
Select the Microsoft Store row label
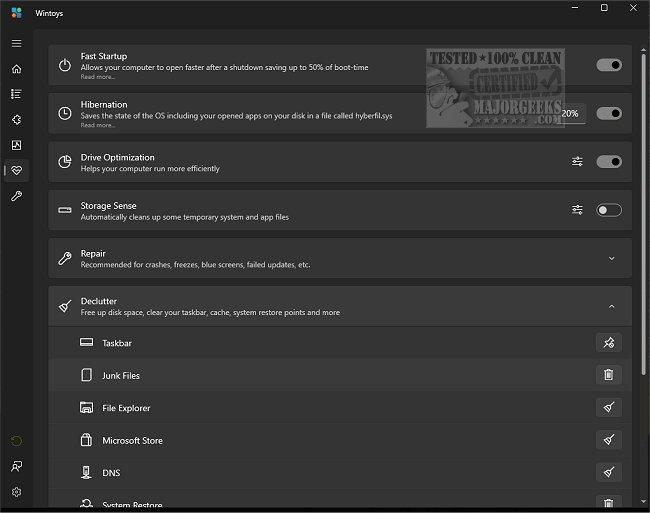pos(132,440)
